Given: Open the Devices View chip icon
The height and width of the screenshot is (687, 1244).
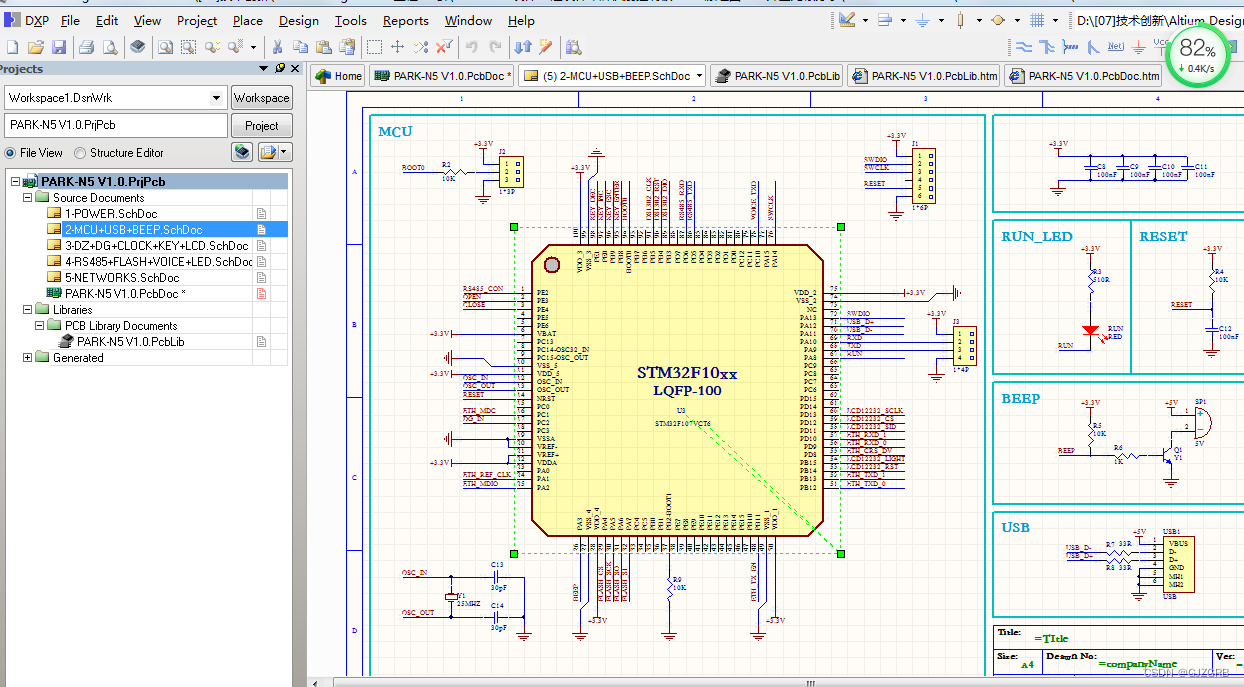Looking at the screenshot, I should 138,47.
